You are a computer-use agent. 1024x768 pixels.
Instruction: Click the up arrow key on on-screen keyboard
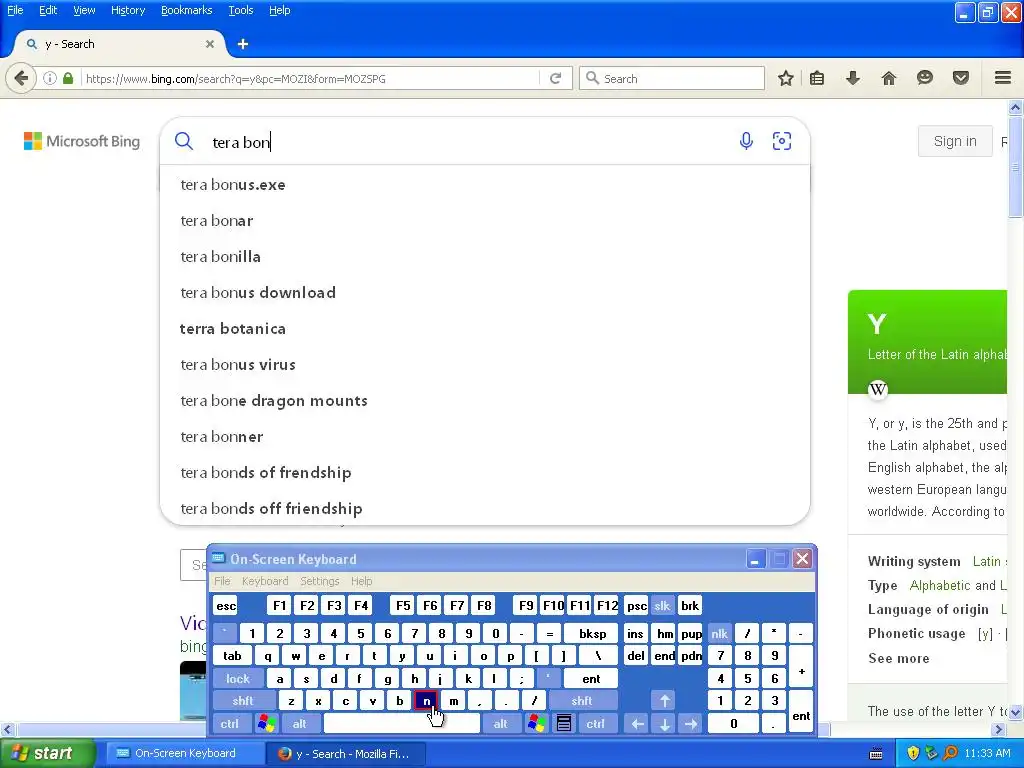[664, 701]
